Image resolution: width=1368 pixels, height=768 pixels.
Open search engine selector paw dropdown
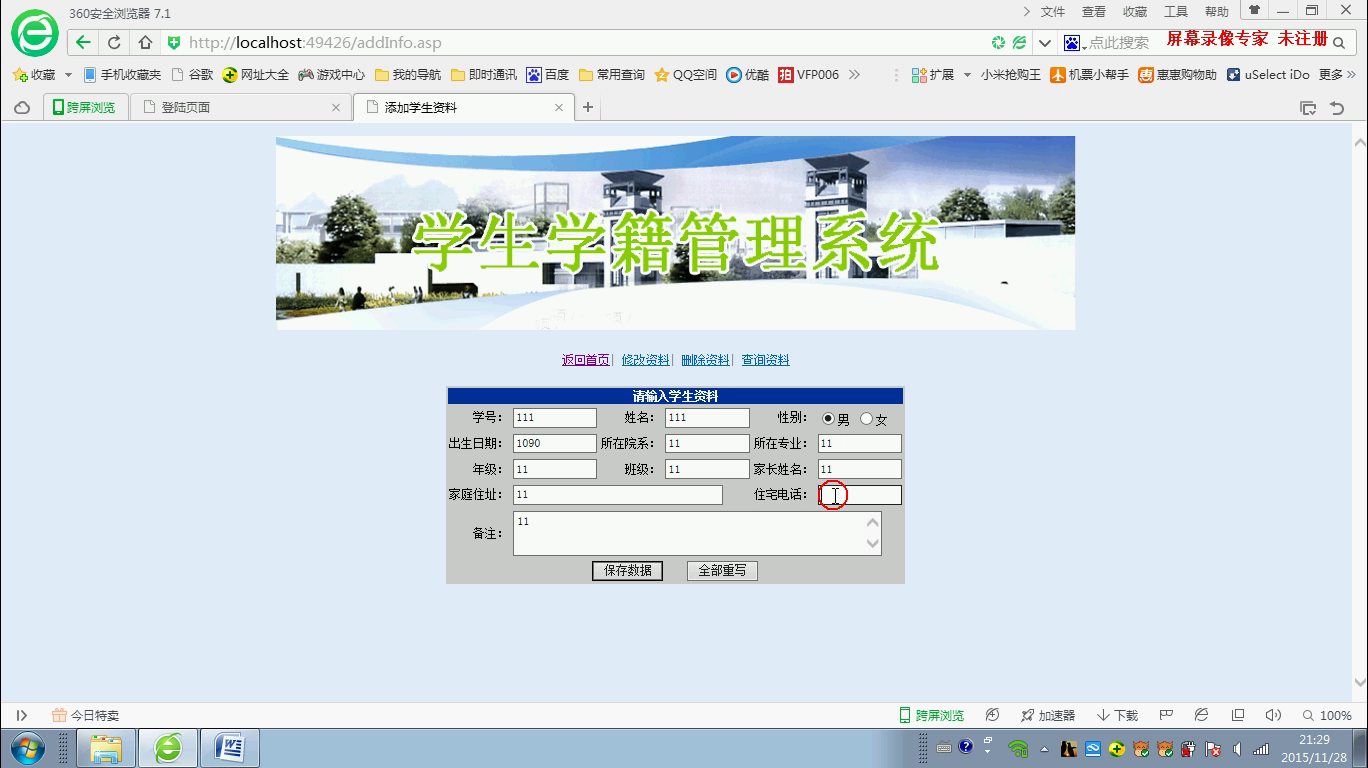click(1075, 43)
